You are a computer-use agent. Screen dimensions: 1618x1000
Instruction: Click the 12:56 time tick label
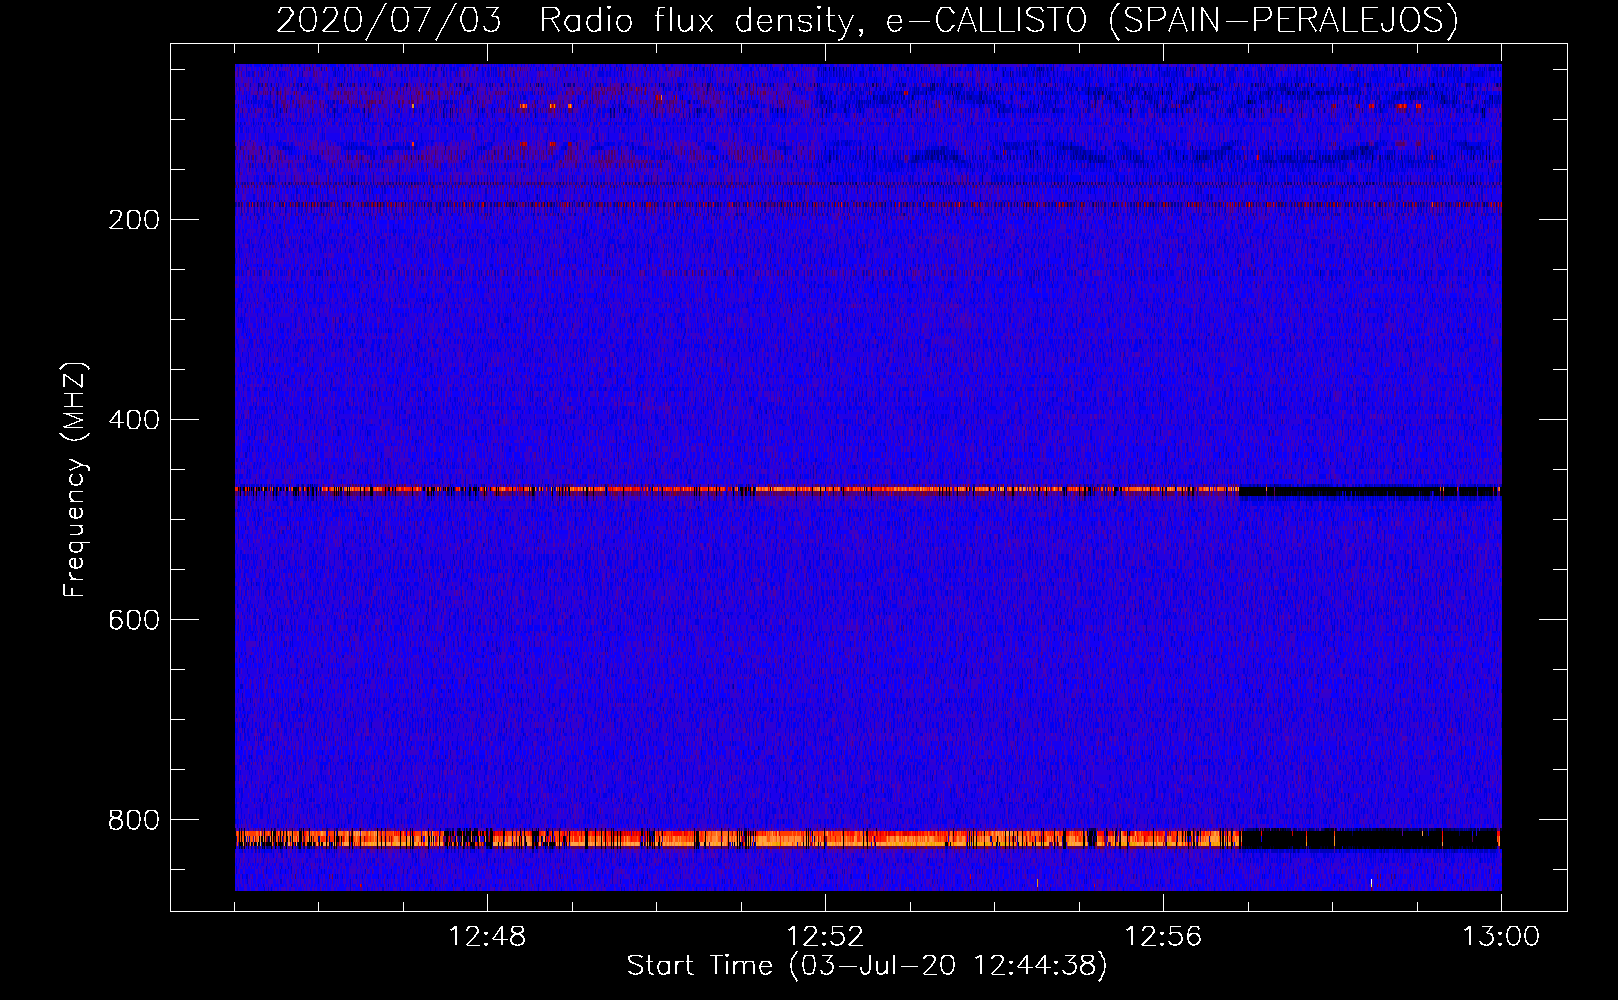[1163, 937]
